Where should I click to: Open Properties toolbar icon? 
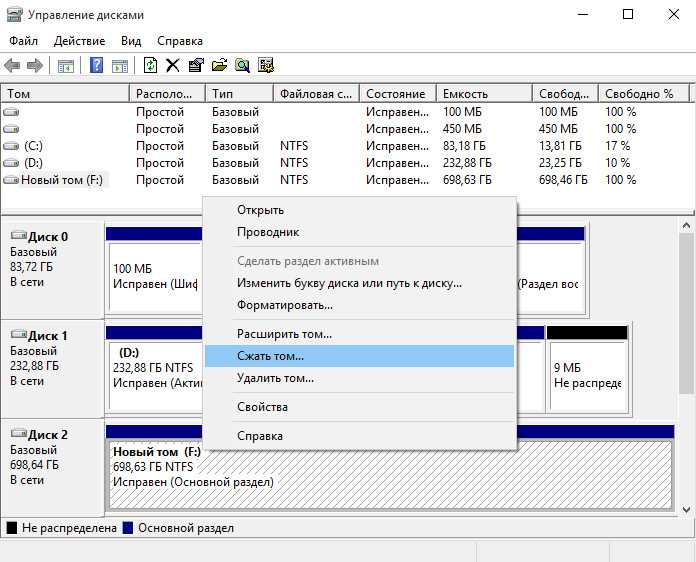tap(196, 65)
